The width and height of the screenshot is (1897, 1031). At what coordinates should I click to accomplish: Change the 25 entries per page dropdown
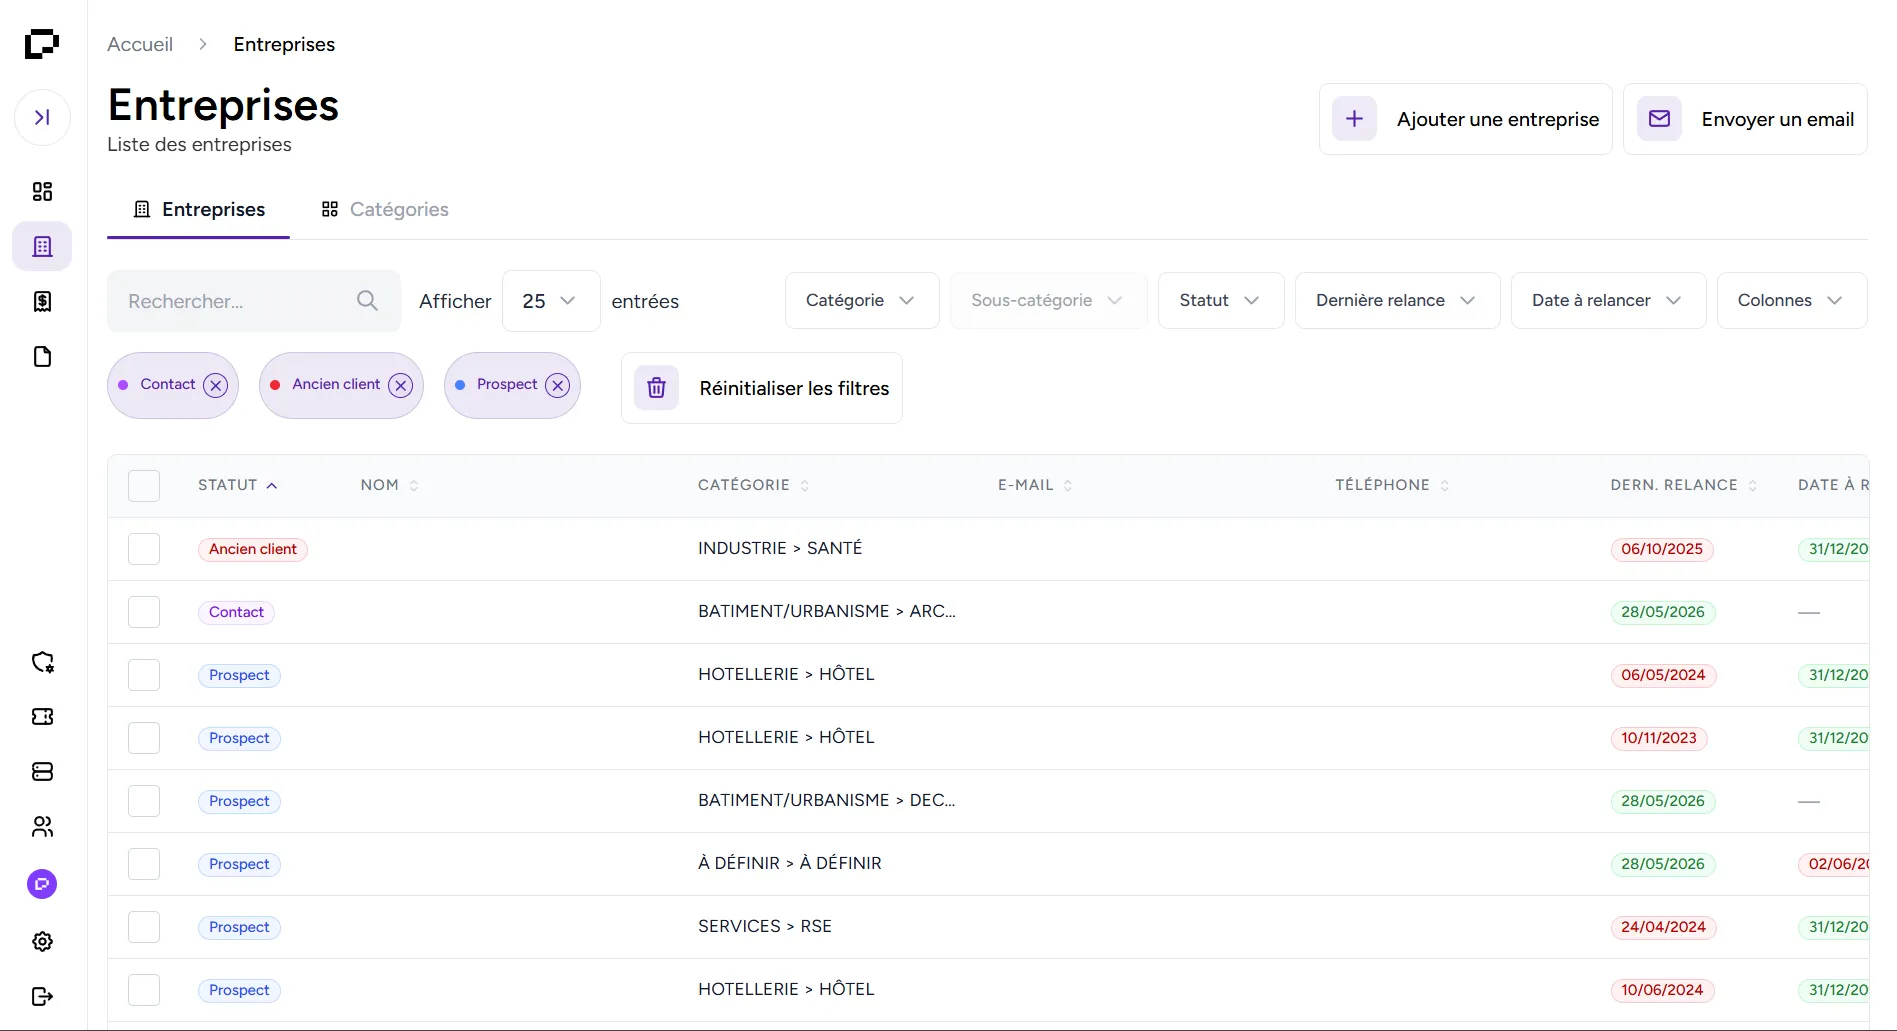(x=551, y=301)
